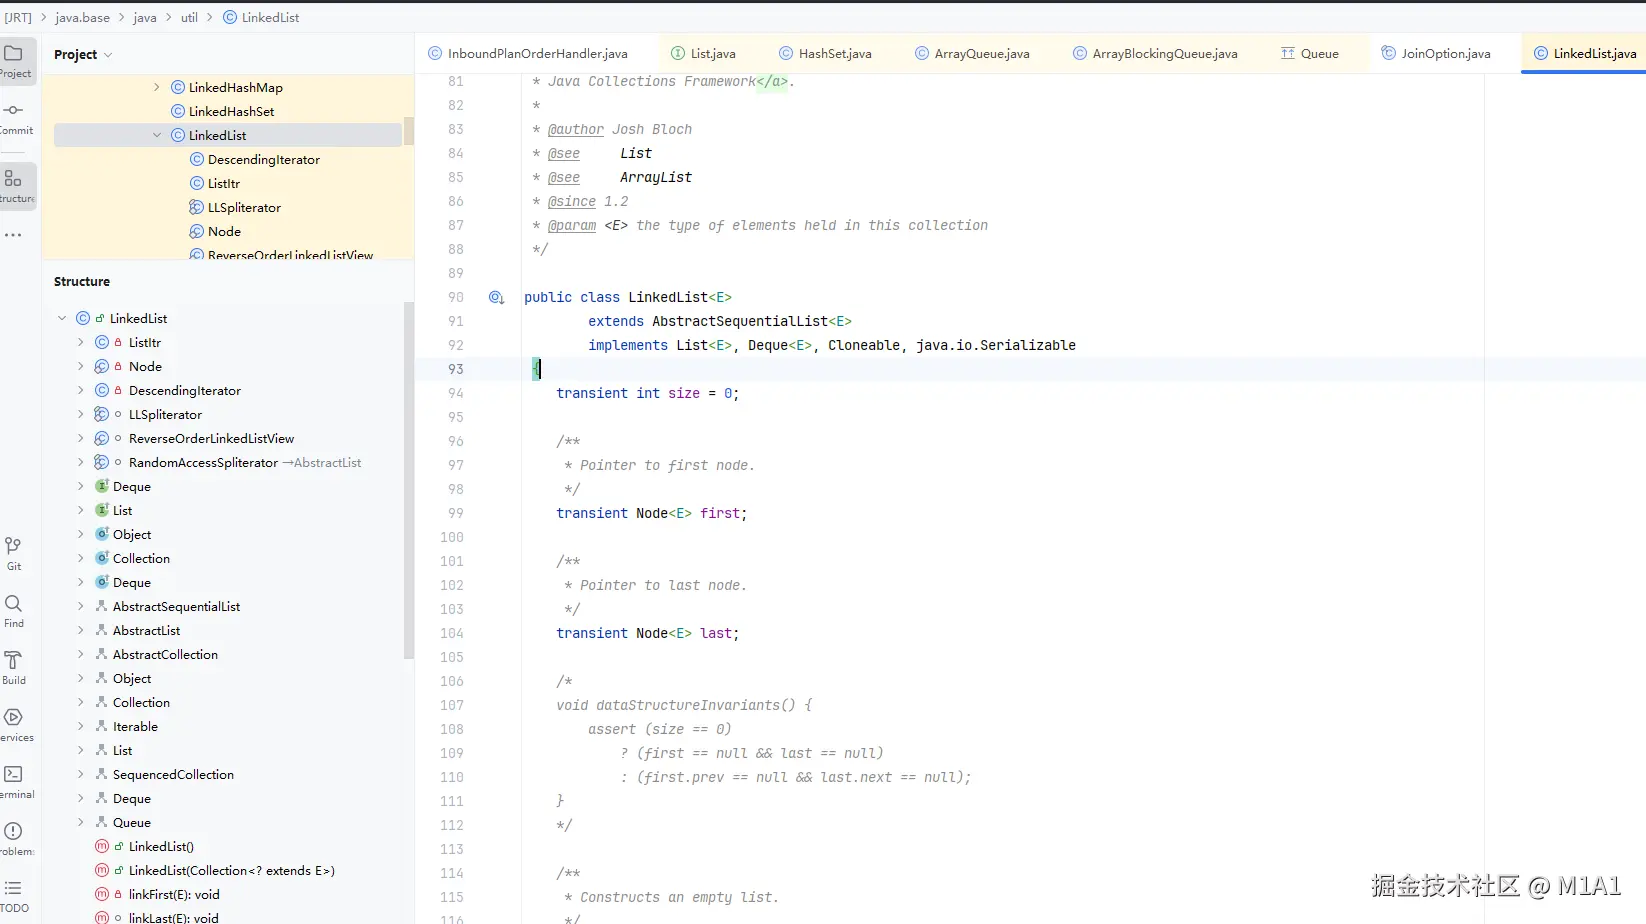Select AbstractList in the Structure panel

pos(146,630)
